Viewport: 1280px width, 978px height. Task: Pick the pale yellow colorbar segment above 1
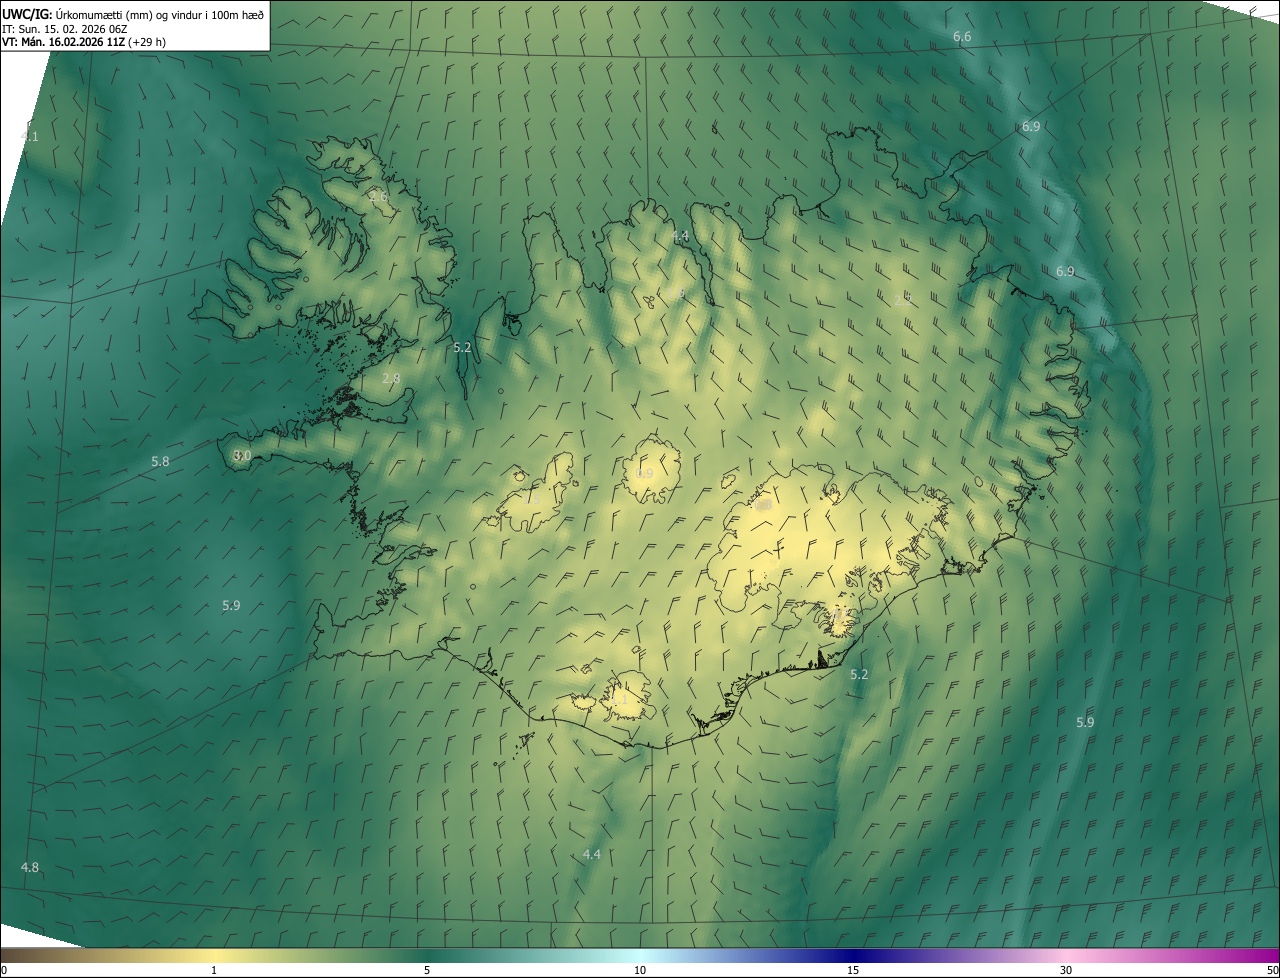[214, 955]
